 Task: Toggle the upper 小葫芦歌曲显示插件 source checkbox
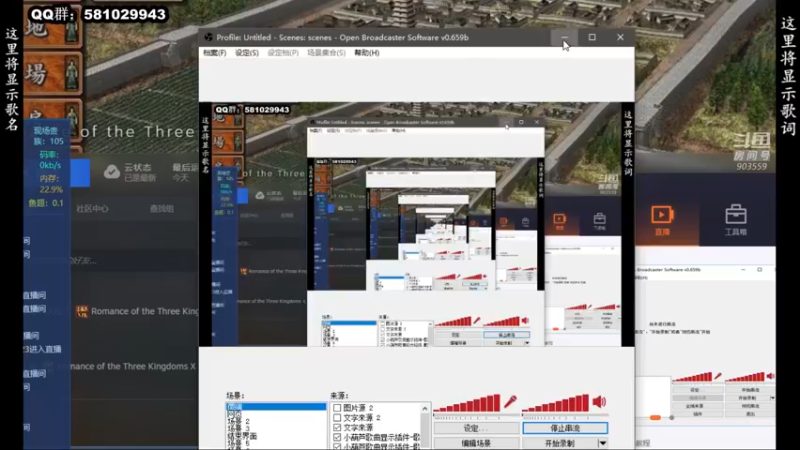(x=337, y=437)
